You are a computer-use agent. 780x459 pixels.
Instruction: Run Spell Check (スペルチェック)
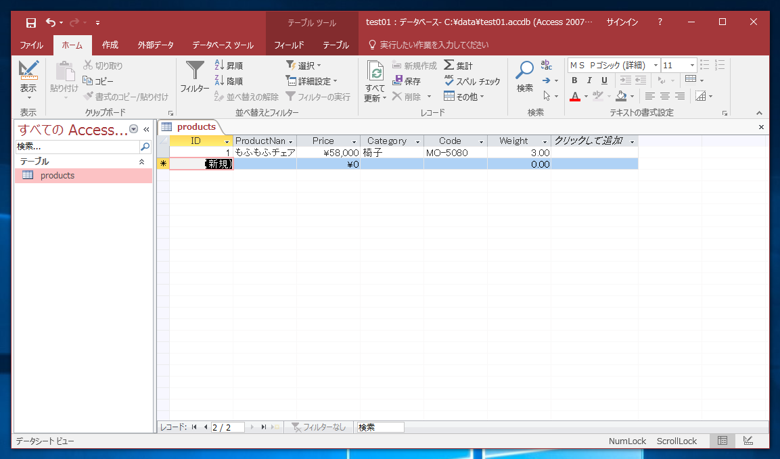pos(472,81)
